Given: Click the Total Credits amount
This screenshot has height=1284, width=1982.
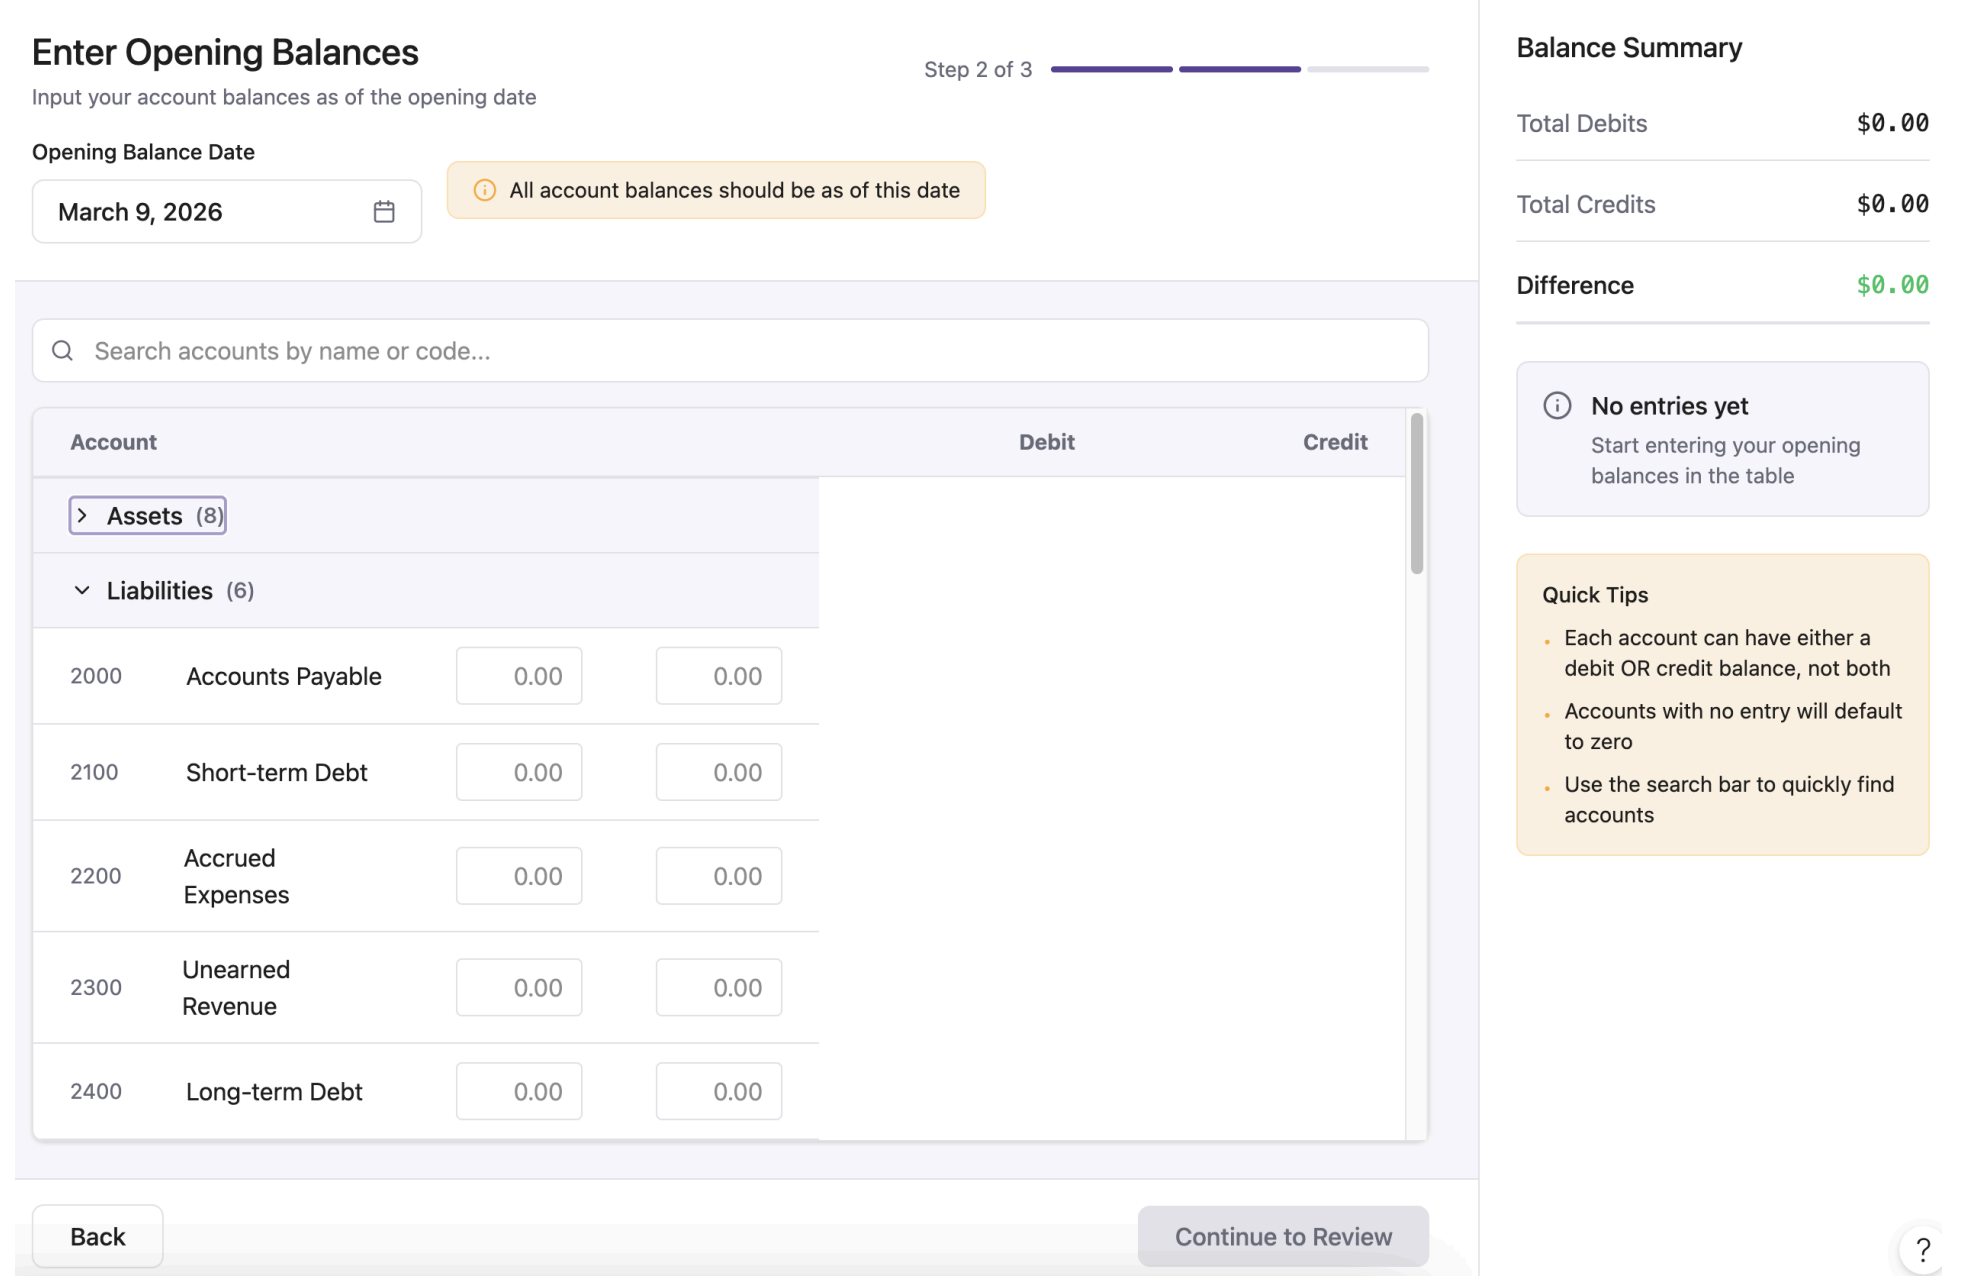Looking at the screenshot, I should 1892,205.
